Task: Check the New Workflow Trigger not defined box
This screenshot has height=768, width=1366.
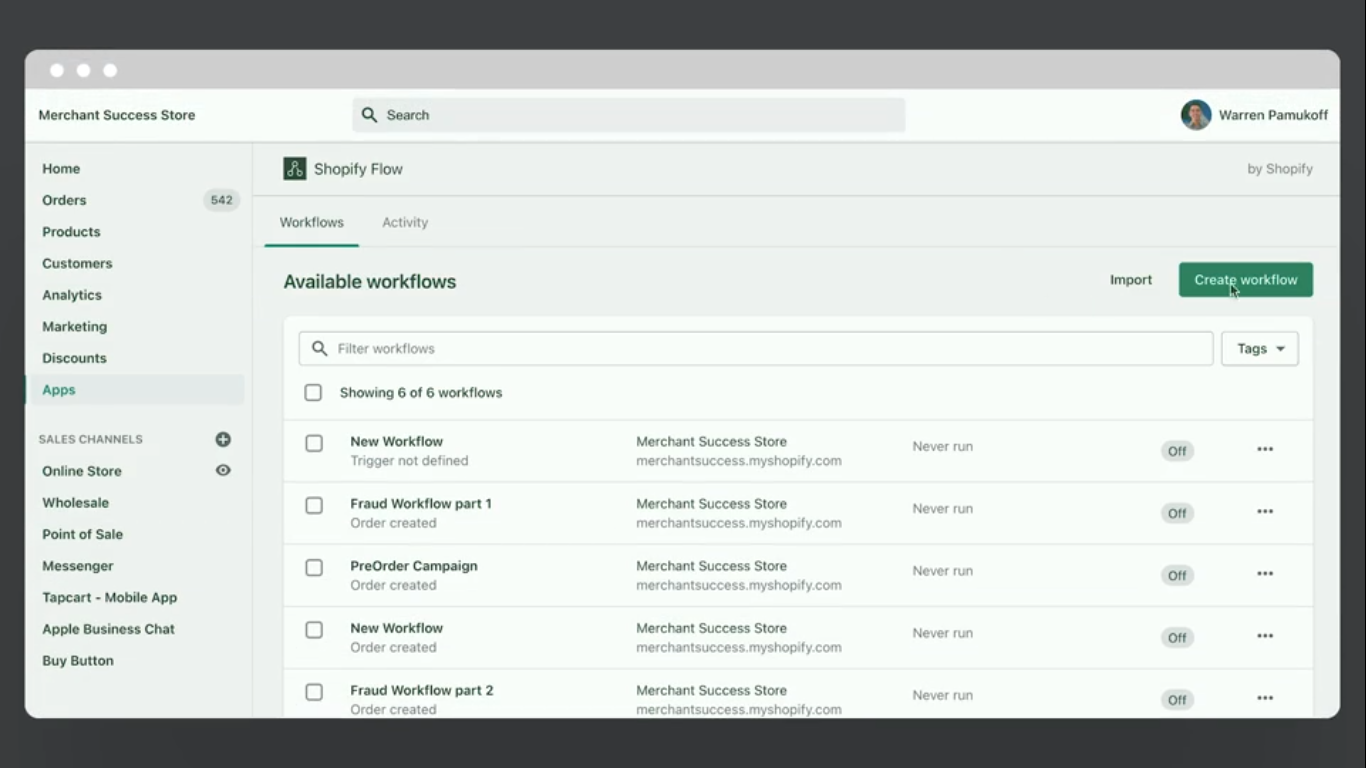Action: click(x=314, y=443)
